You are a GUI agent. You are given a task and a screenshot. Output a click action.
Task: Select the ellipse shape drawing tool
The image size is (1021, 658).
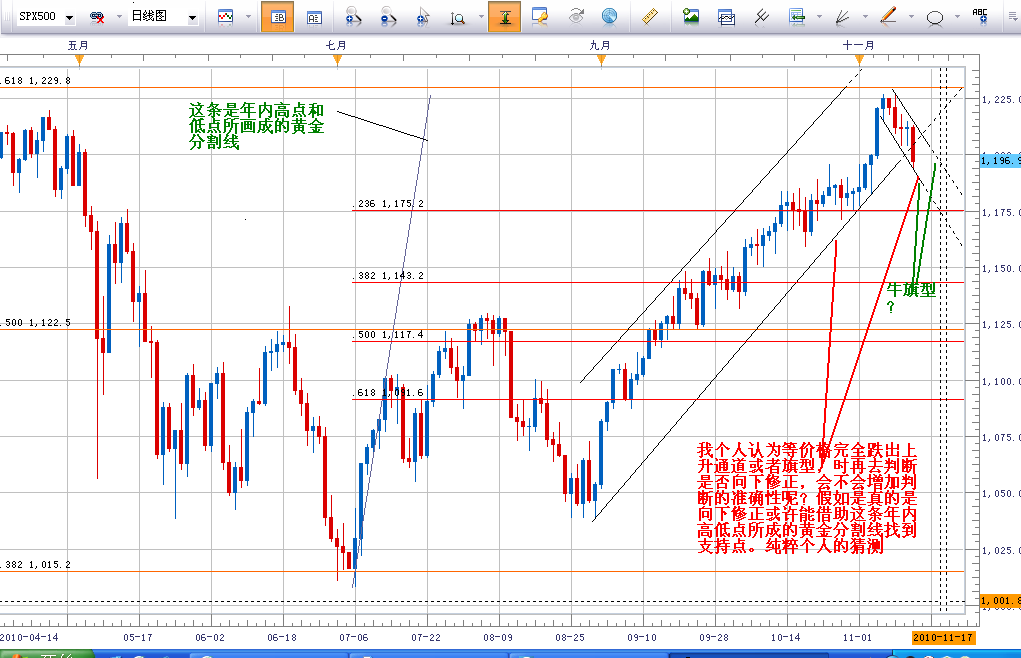[x=935, y=18]
